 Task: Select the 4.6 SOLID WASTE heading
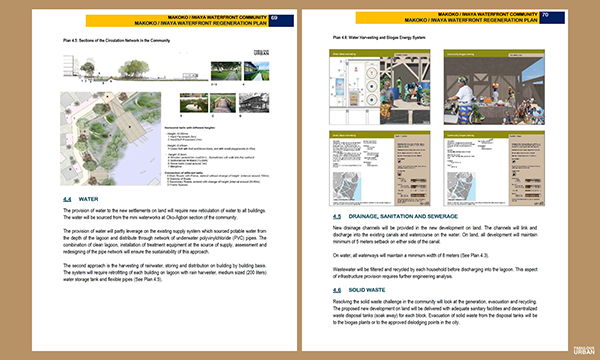point(359,290)
